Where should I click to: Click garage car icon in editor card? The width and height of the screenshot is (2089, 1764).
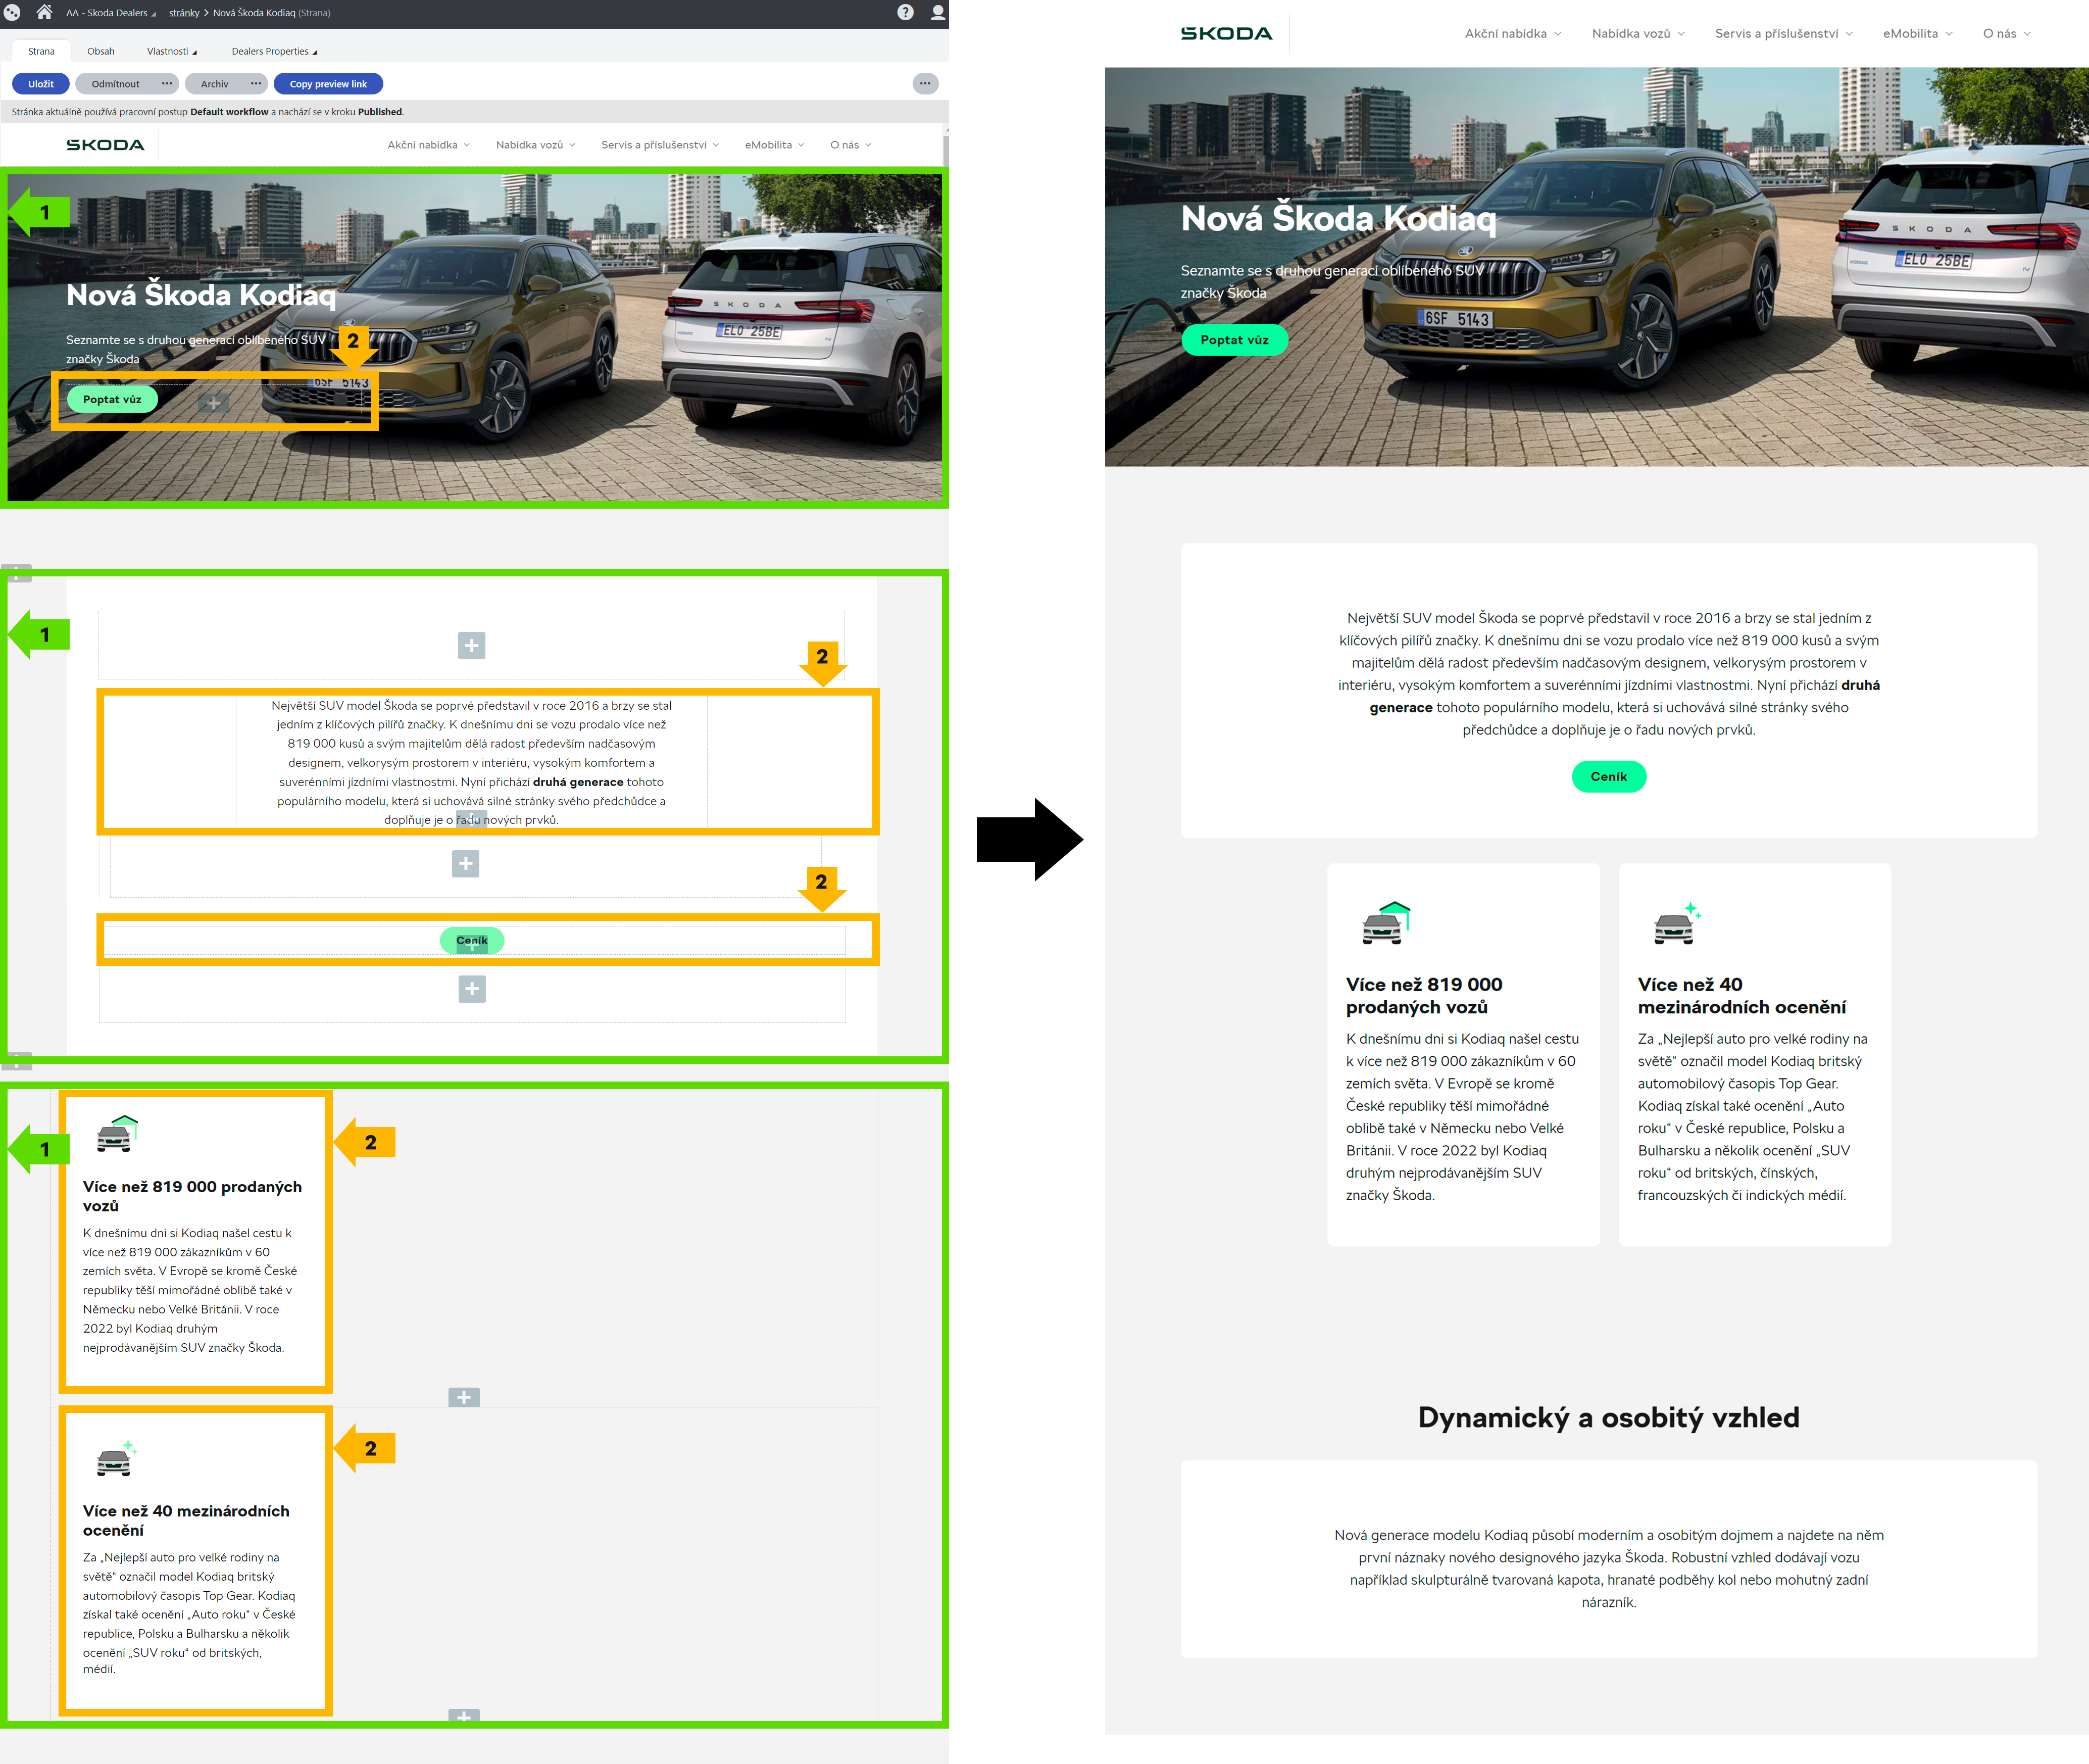[x=117, y=1134]
